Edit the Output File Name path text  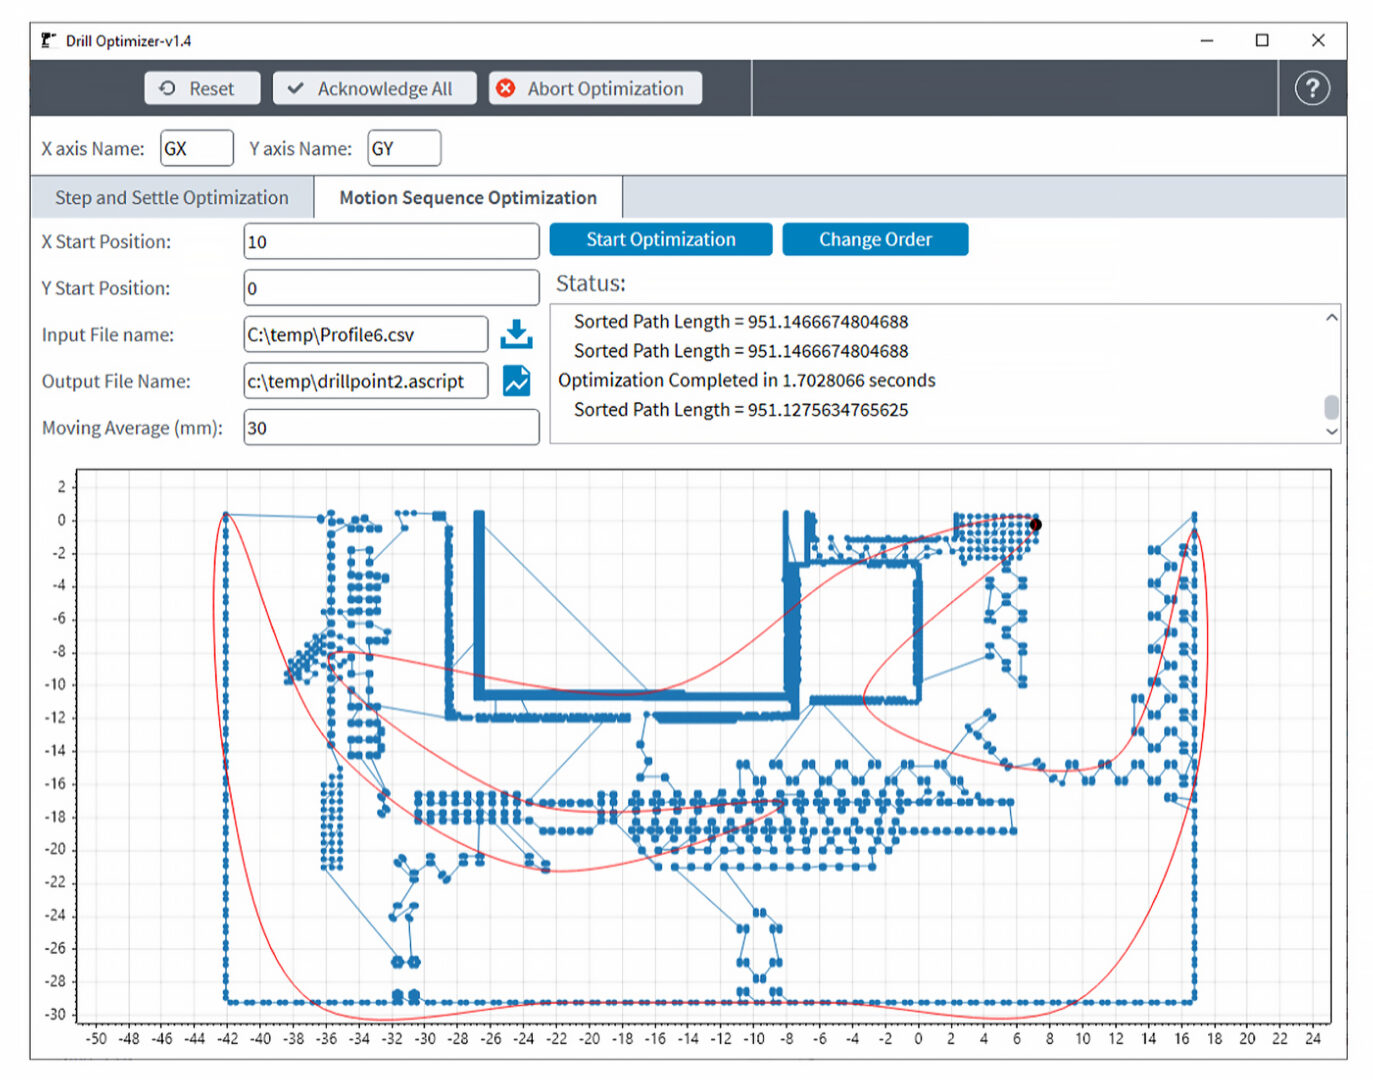tap(365, 381)
